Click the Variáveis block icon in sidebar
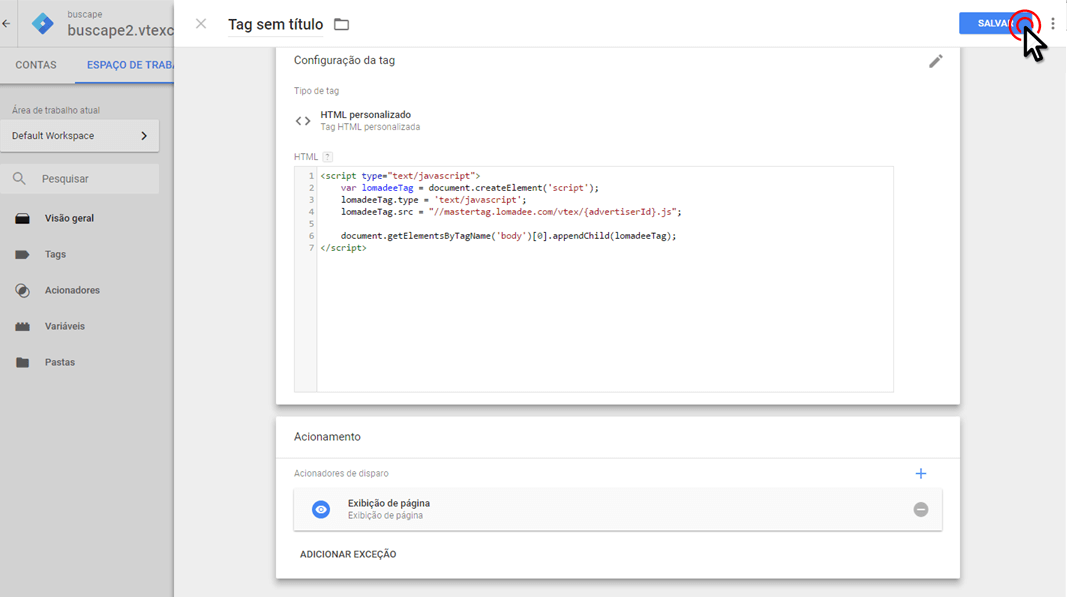 [x=22, y=327]
